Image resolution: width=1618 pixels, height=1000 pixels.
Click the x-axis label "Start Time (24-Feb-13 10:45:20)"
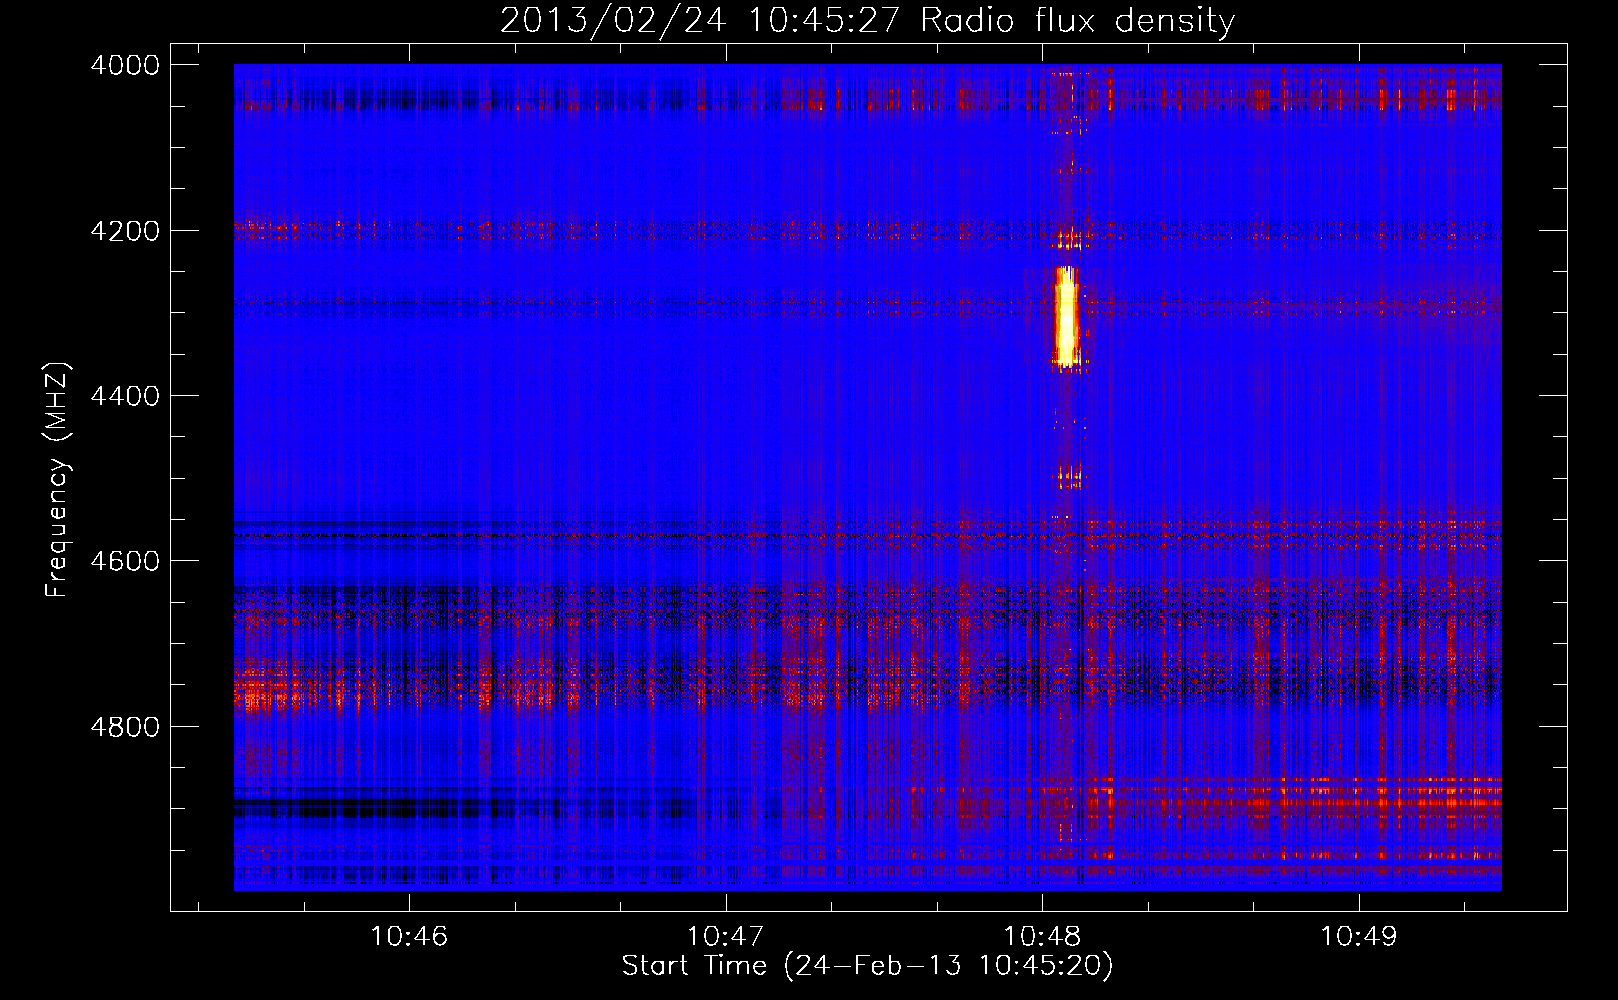click(x=867, y=966)
